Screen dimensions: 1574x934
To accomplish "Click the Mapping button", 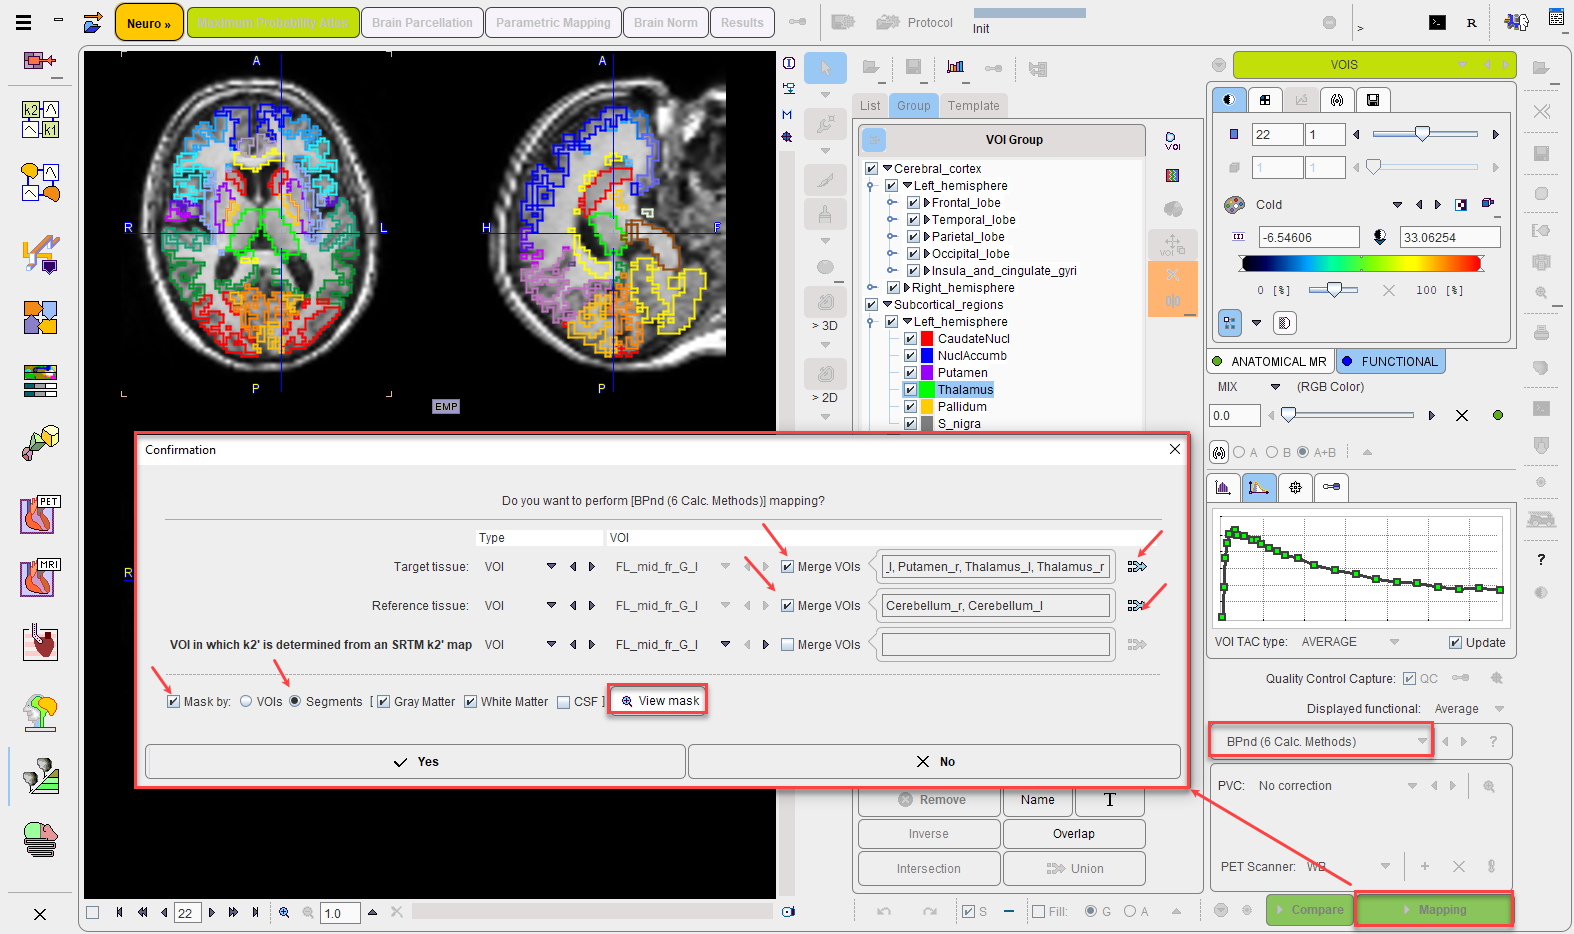I will [x=1434, y=910].
